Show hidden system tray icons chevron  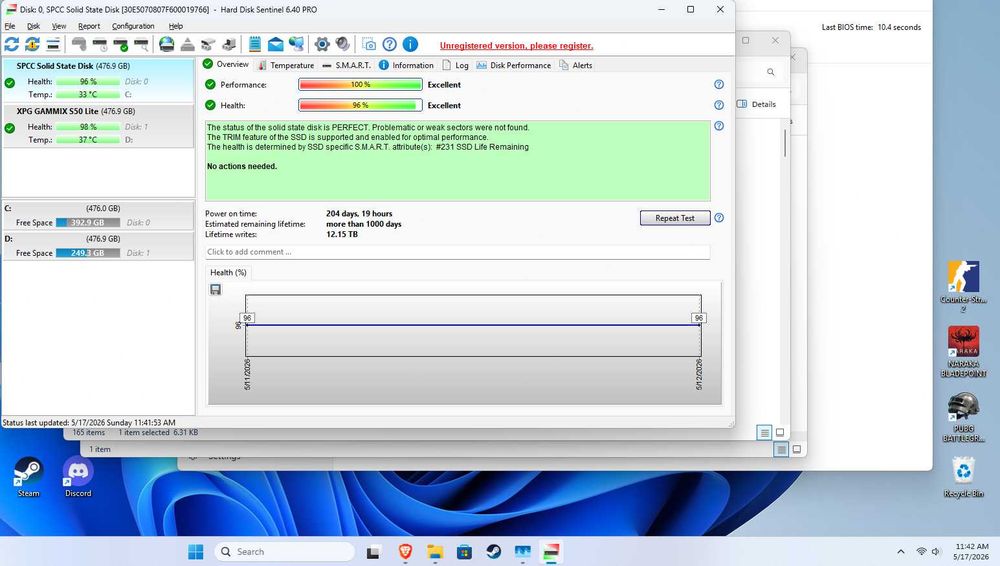[901, 551]
